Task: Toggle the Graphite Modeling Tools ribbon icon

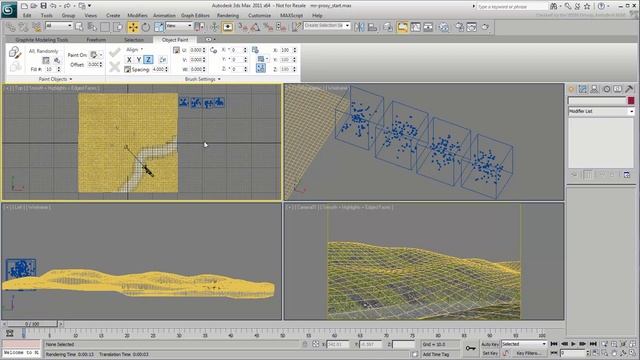Action: click(x=402, y=27)
